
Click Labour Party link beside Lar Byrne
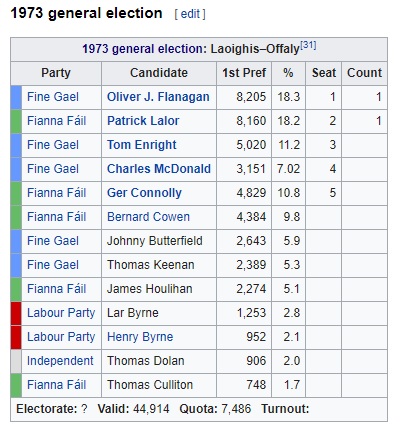click(61, 313)
